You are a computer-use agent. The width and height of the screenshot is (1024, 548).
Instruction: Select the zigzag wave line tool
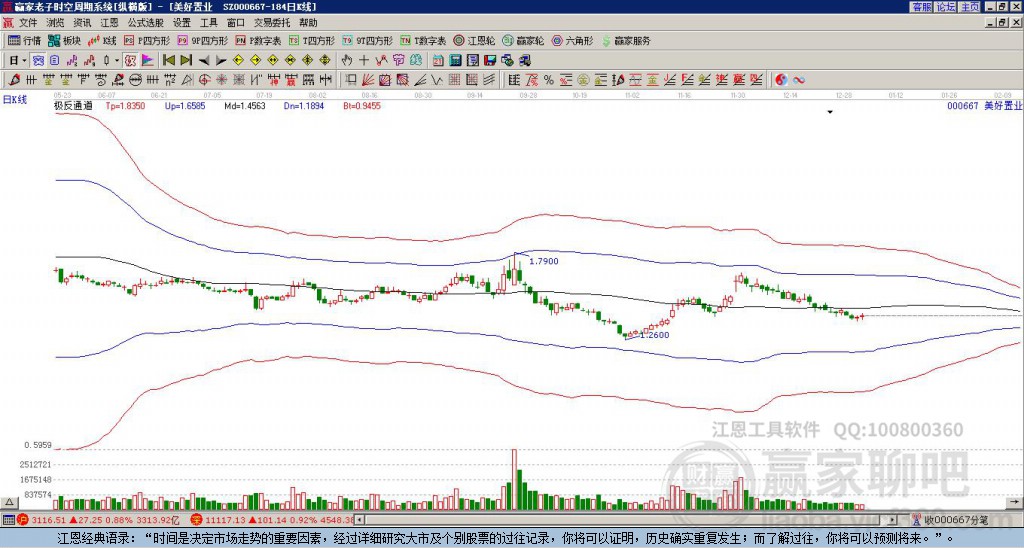[436, 80]
